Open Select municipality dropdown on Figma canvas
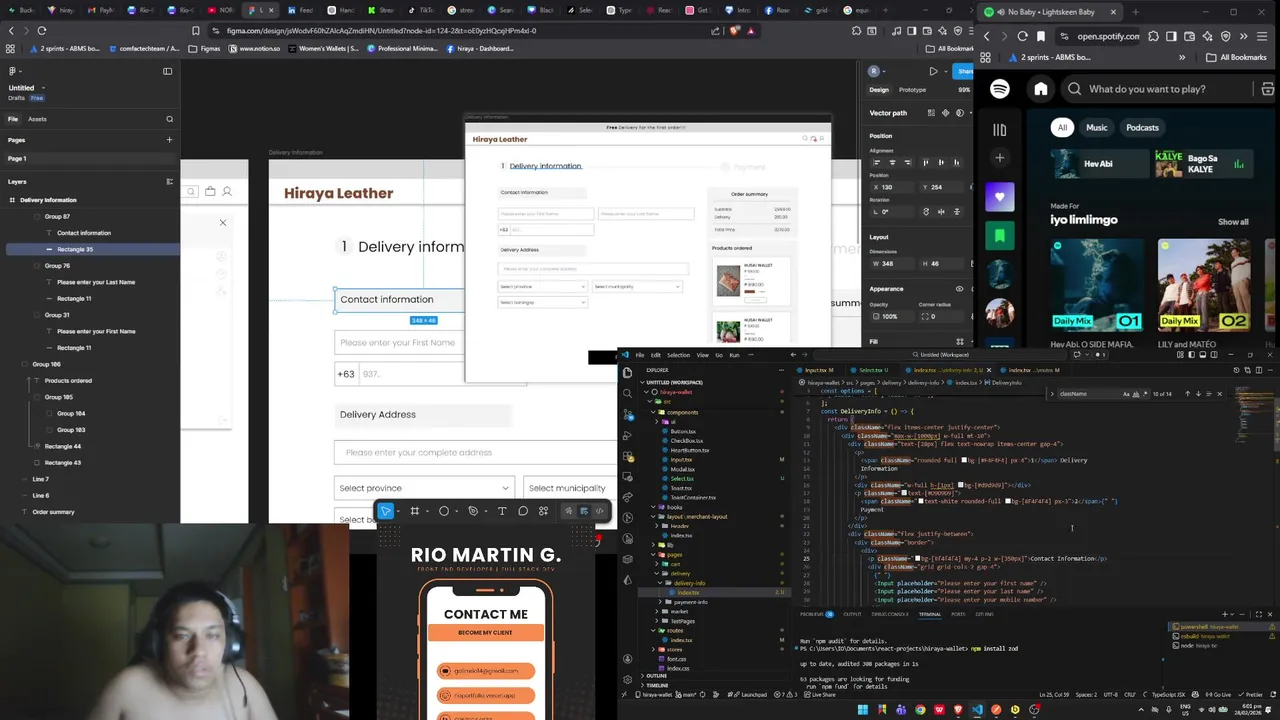Screen dimensions: 1280x720 point(570,488)
